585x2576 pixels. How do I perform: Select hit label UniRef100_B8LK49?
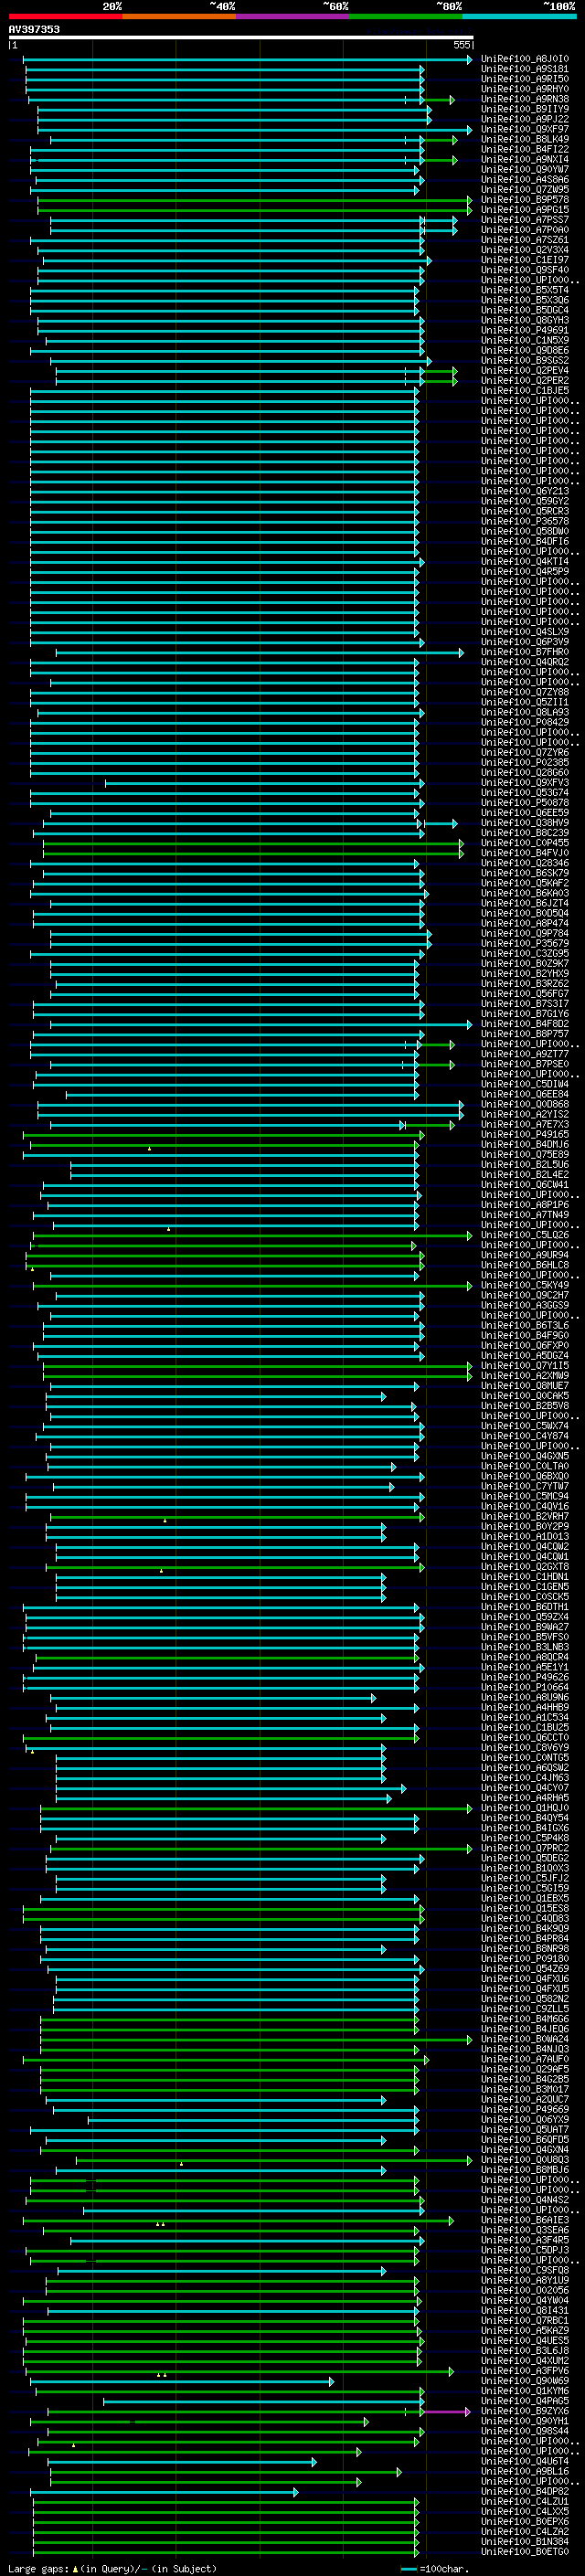[x=525, y=139]
